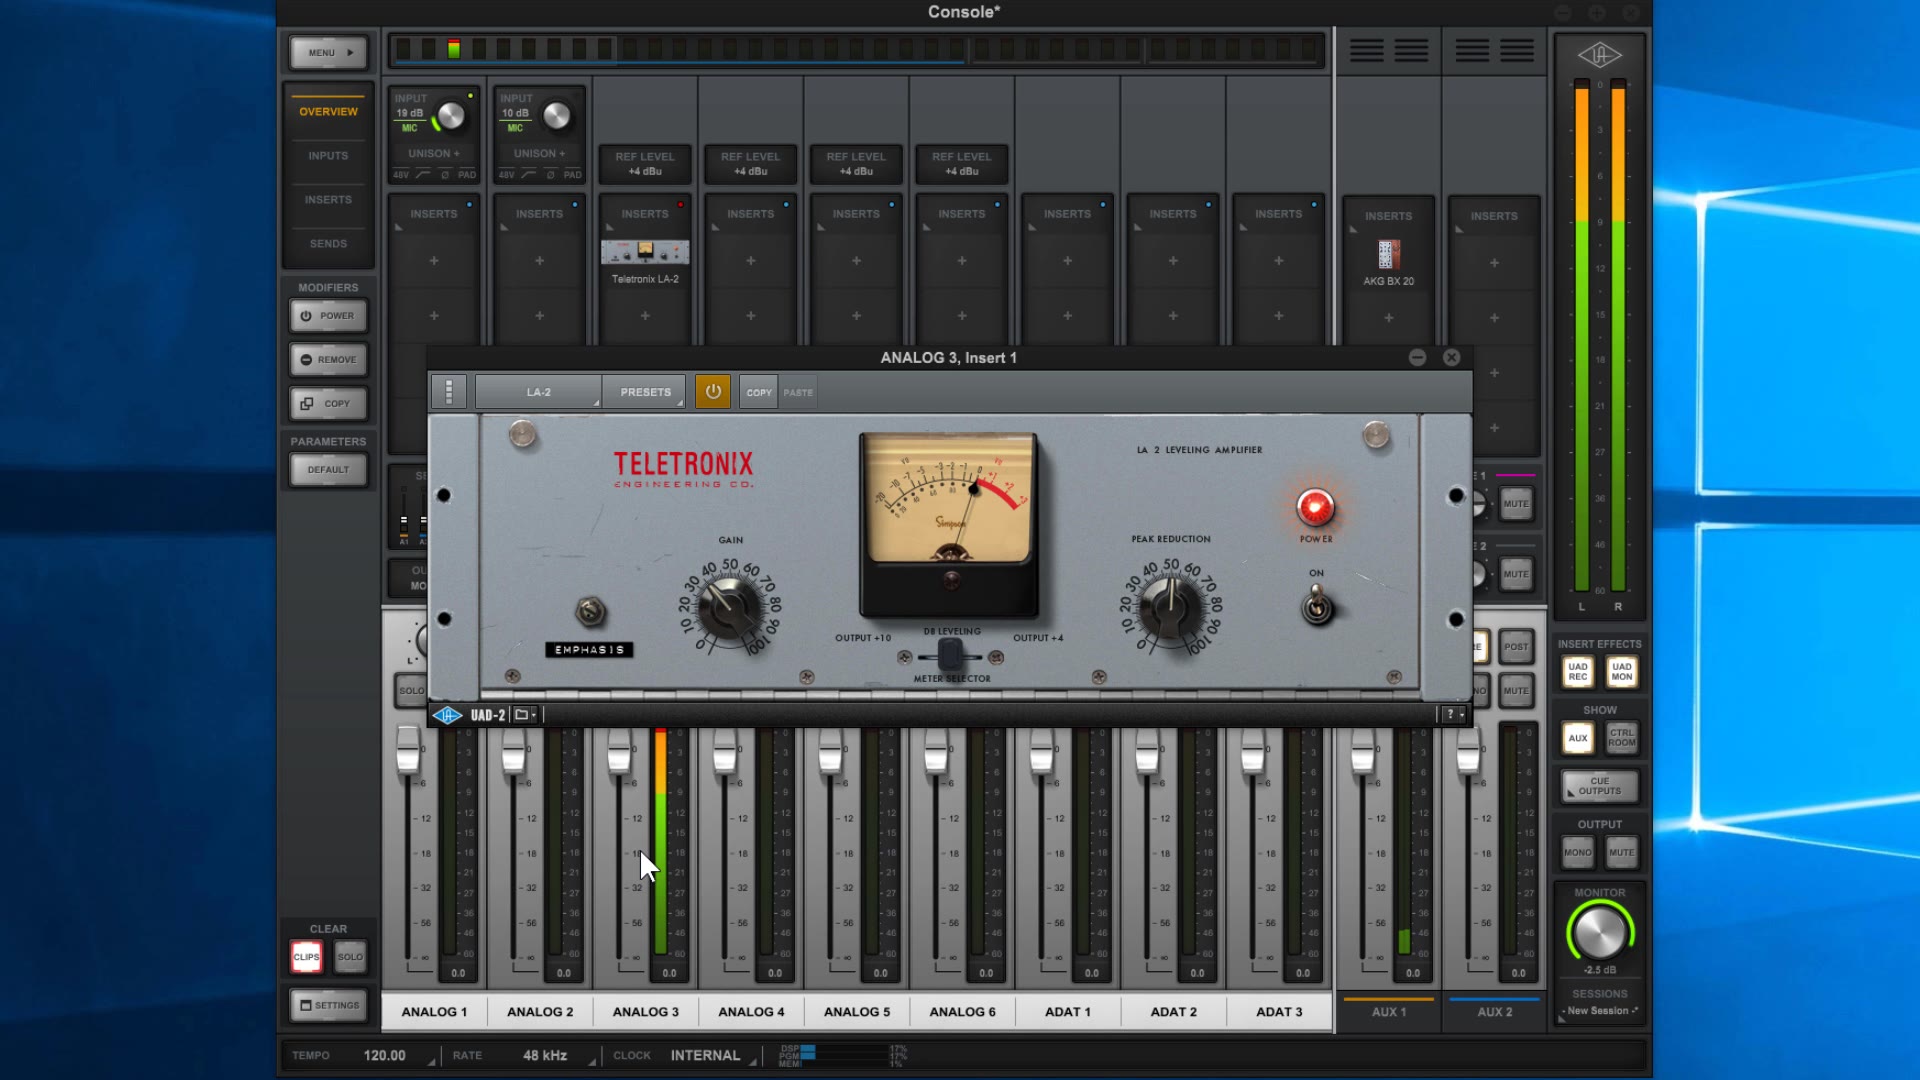The width and height of the screenshot is (1920, 1080).
Task: Click the red power lamp on LA-2
Action: tap(1315, 507)
